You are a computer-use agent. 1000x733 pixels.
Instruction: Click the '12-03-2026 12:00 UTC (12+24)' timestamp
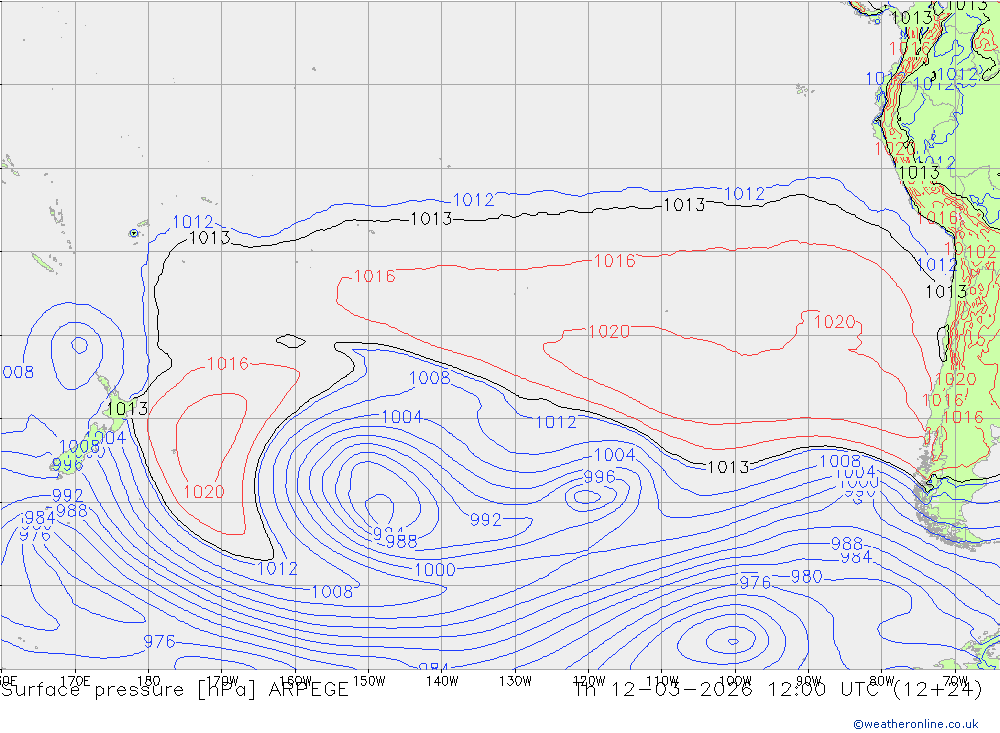click(x=796, y=690)
